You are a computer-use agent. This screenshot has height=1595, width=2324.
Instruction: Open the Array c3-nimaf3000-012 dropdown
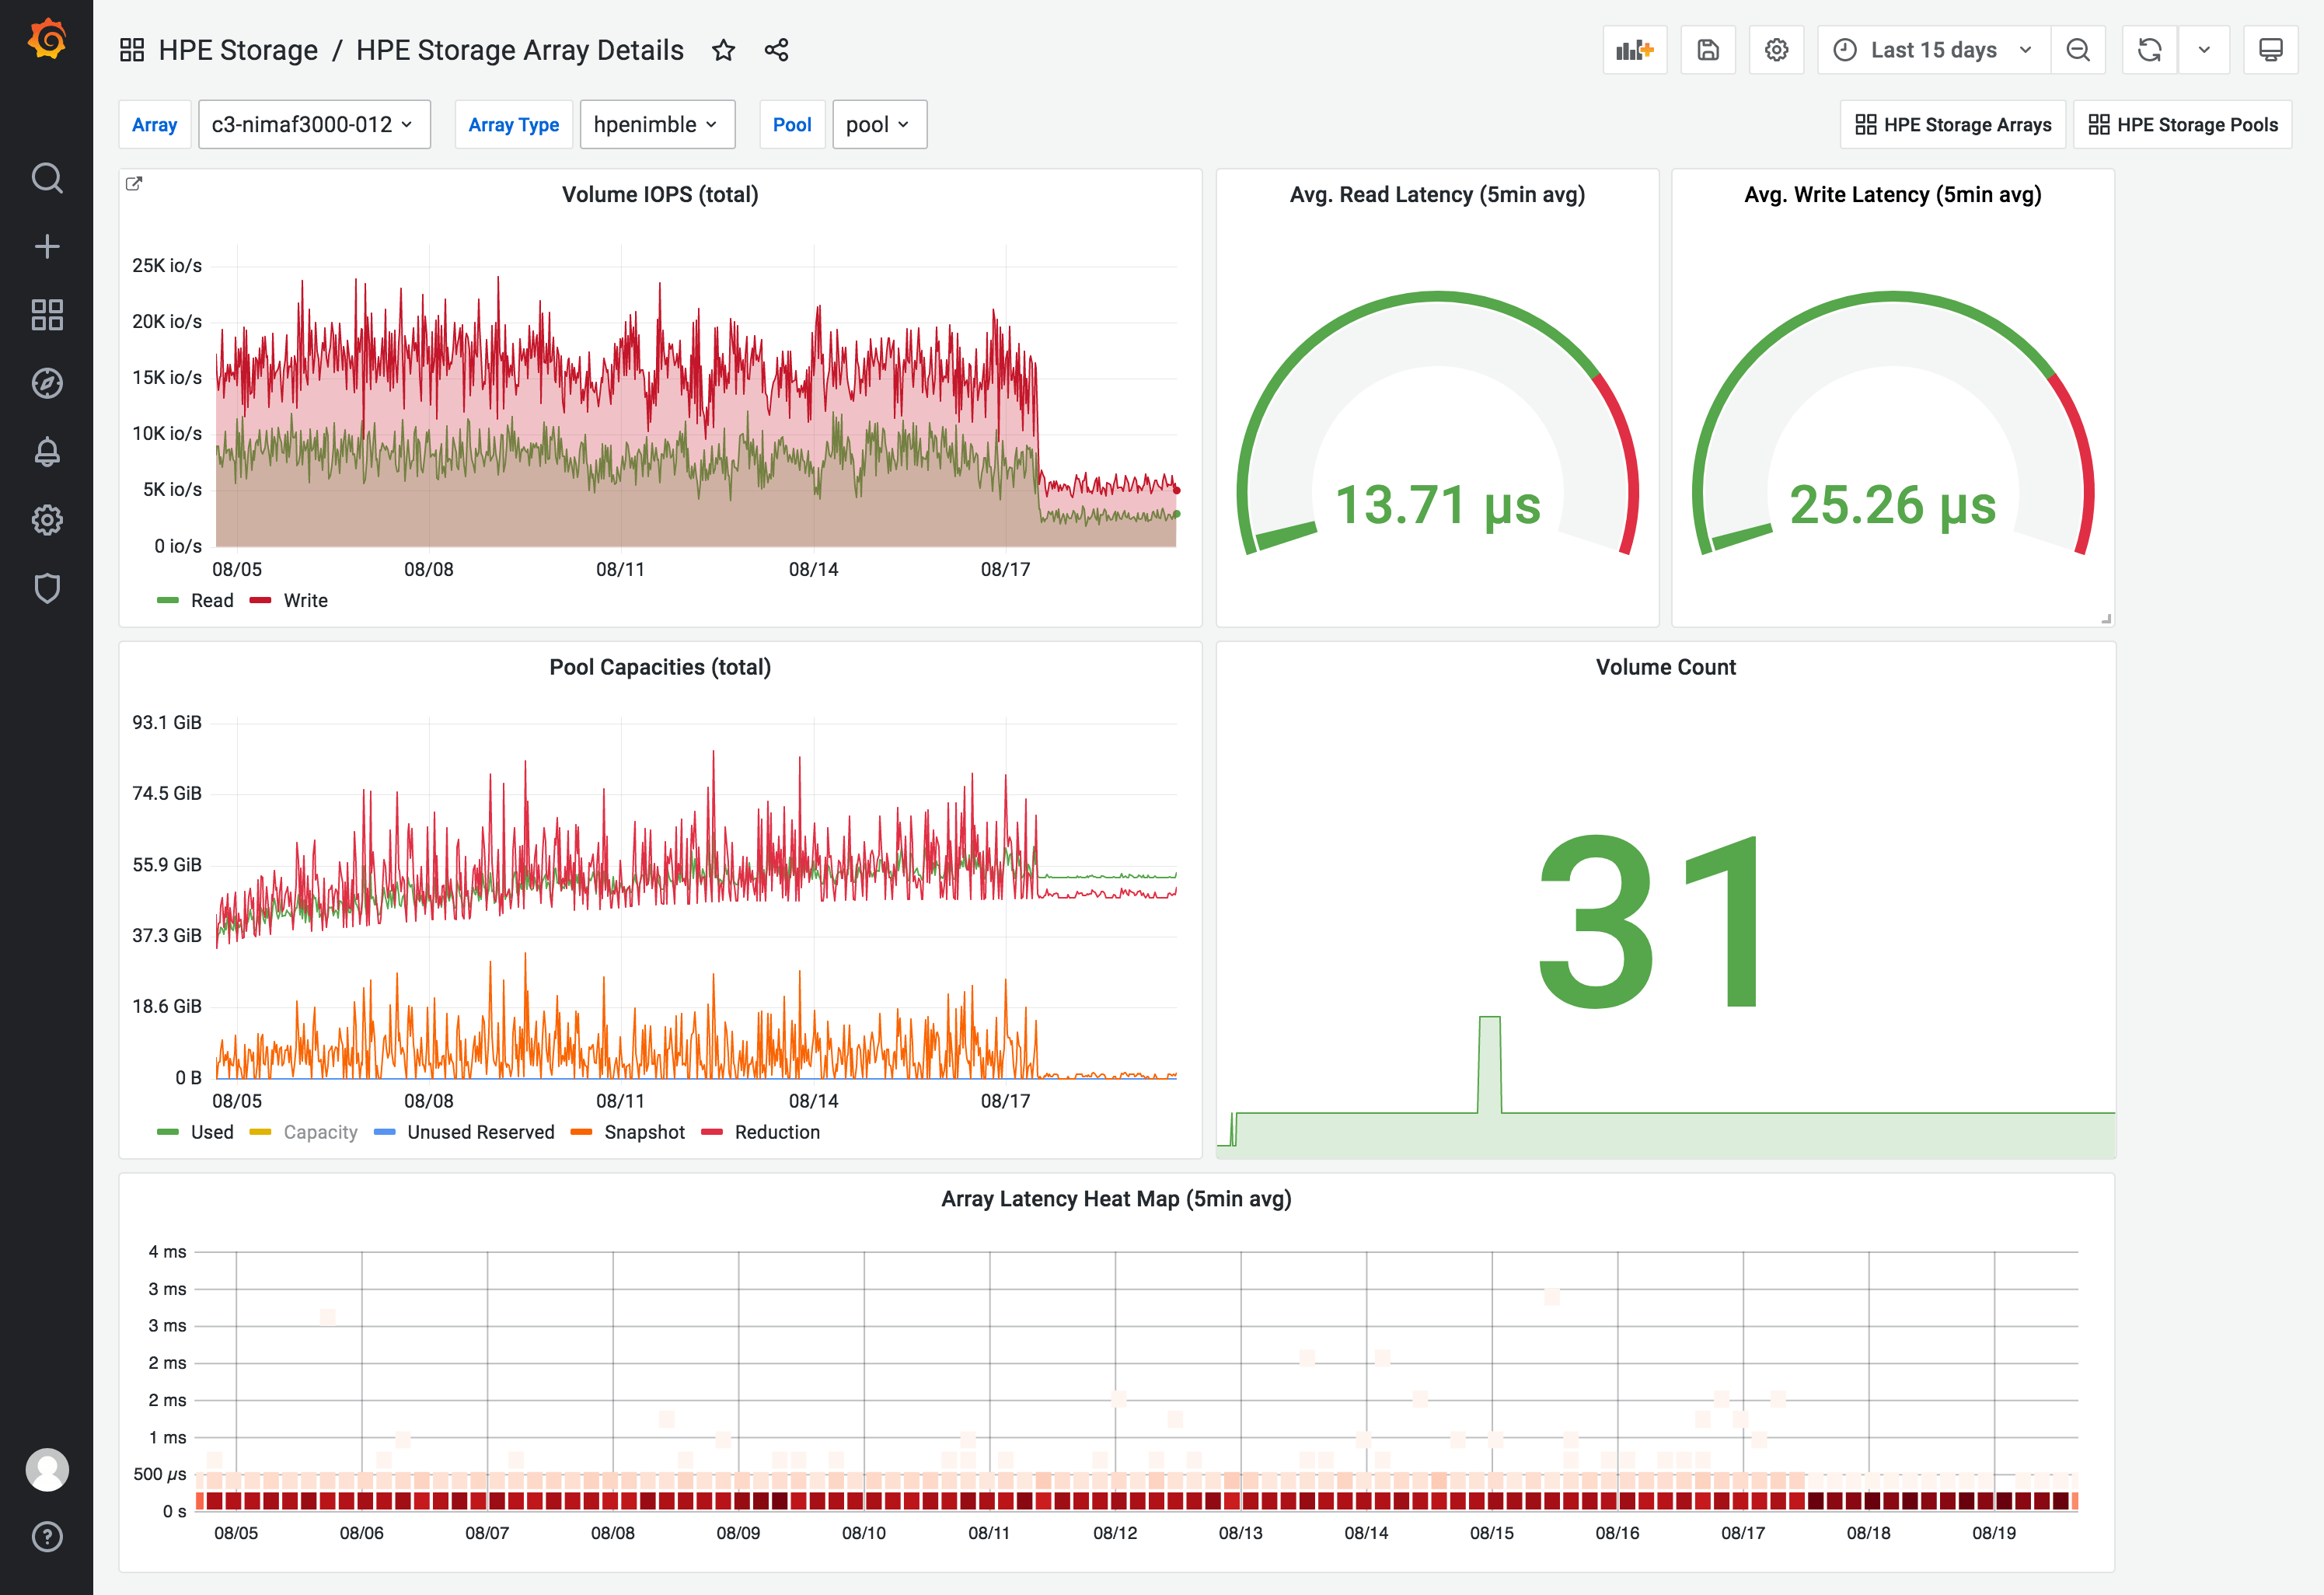[314, 125]
